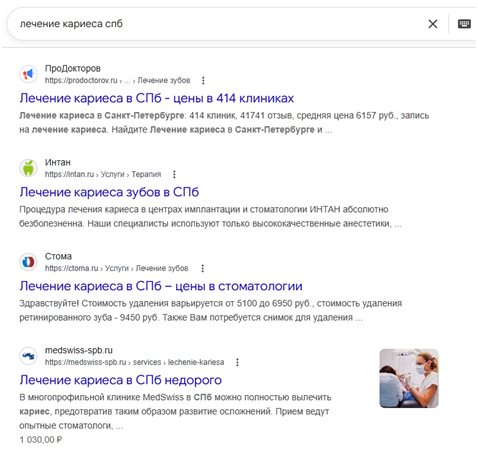Viewport: 478px width, 457px height.
Task: Open the three-dot menu next to ctoma.ru
Action: click(202, 268)
